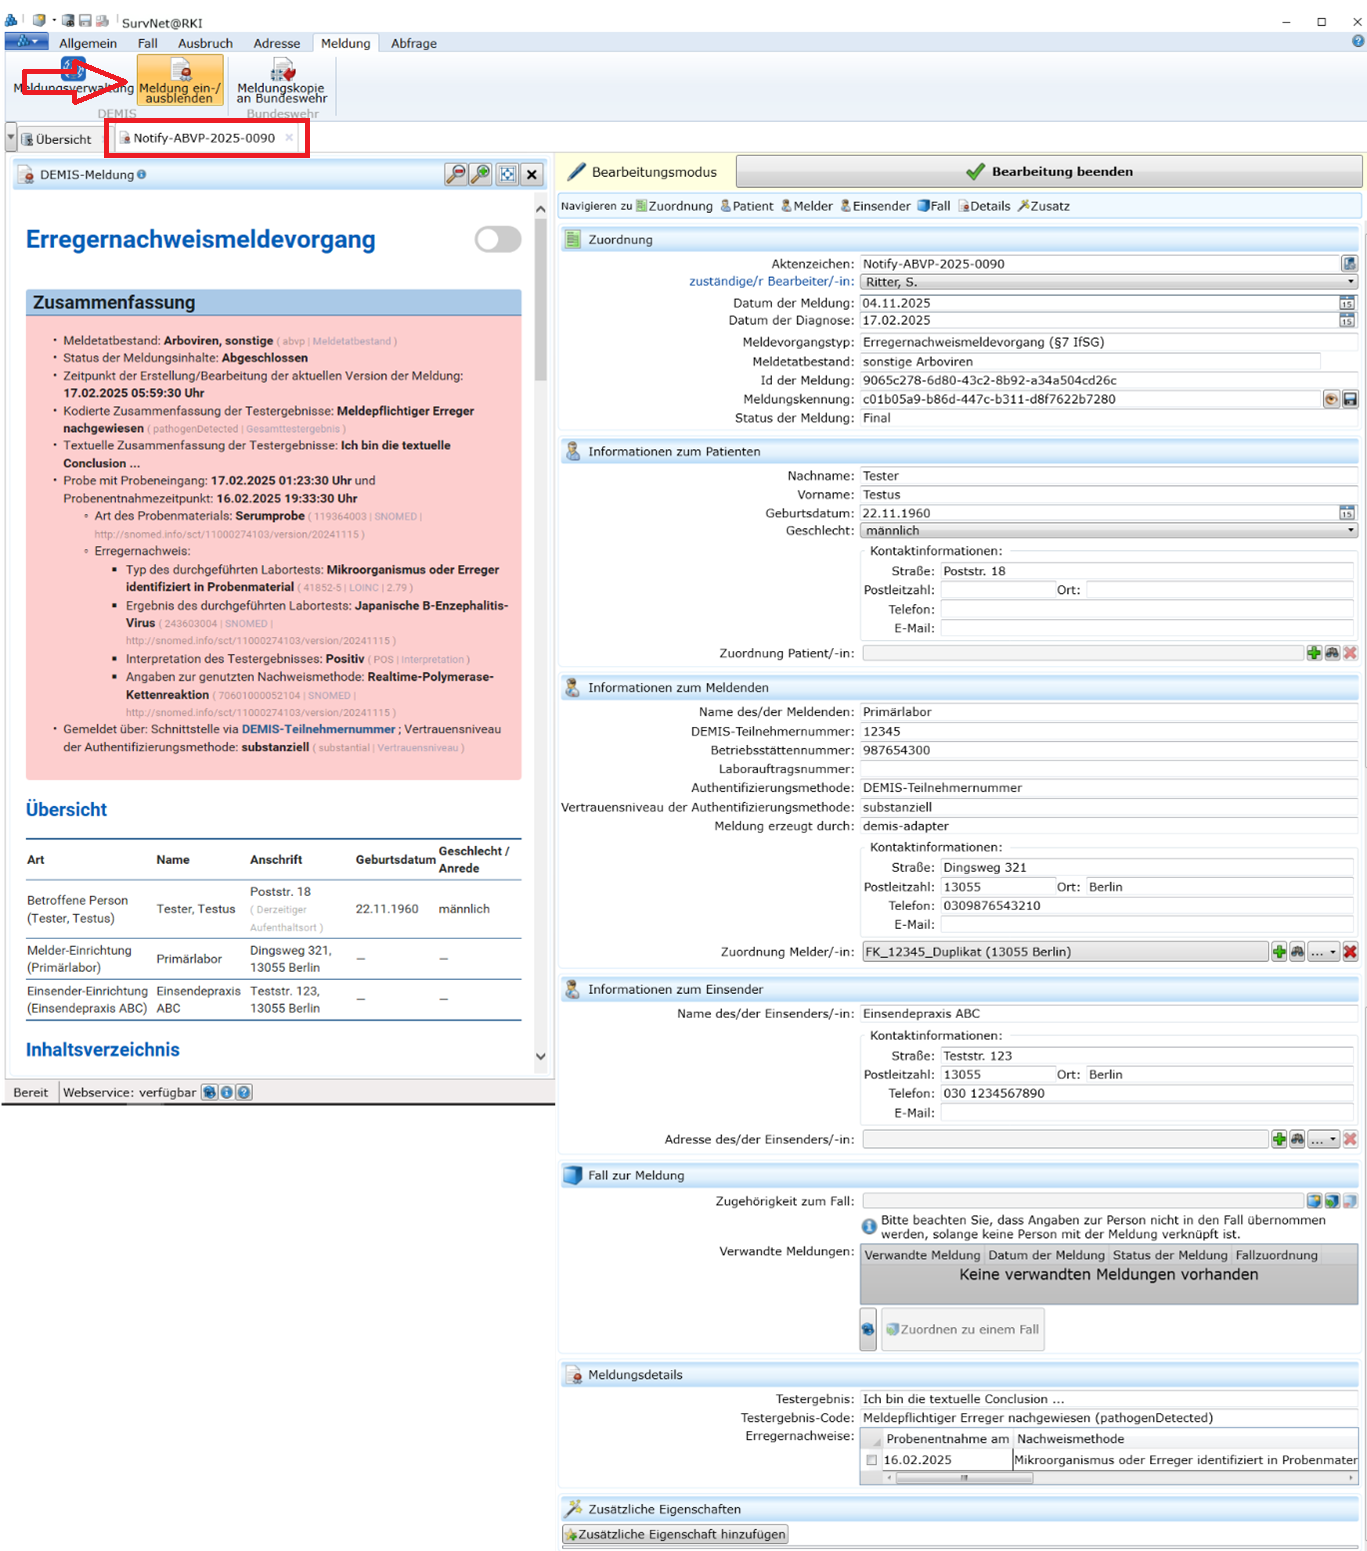Fit DEMIS-Meldung preview to window
Screen dimensions: 1367x1551
click(x=508, y=174)
